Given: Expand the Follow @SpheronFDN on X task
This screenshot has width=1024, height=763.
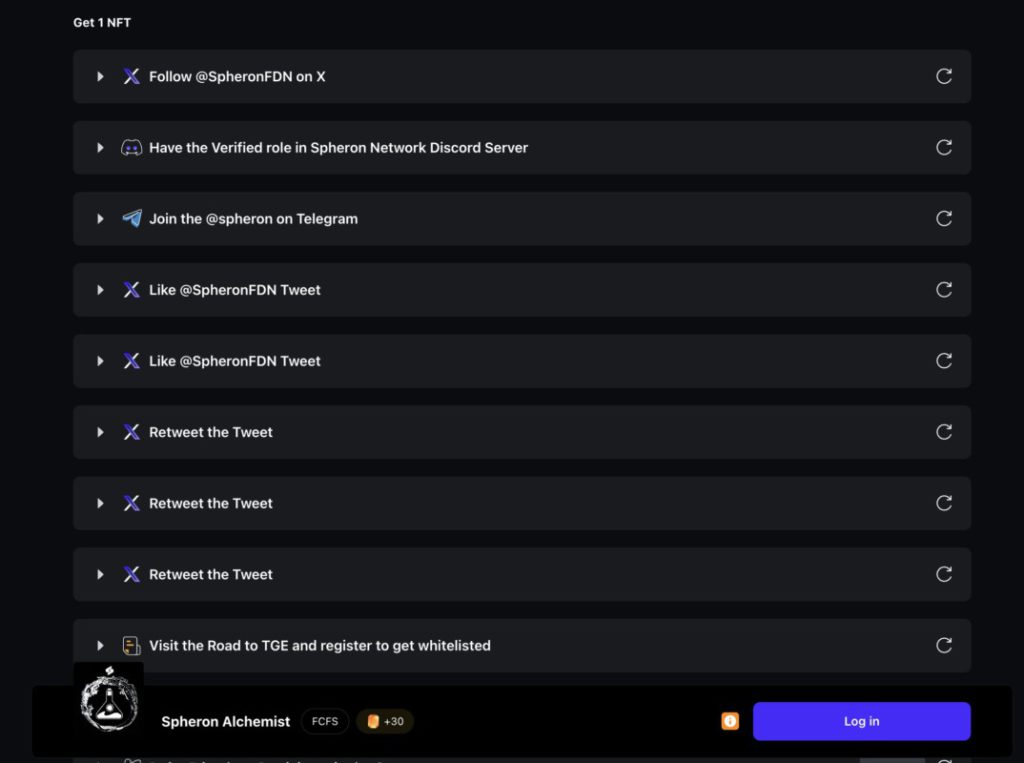Looking at the screenshot, I should pos(100,76).
